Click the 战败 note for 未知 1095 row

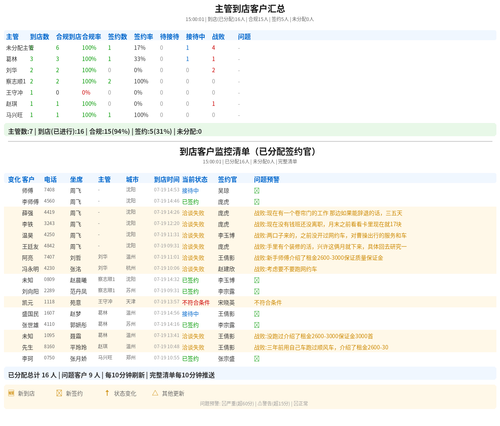click(x=313, y=336)
